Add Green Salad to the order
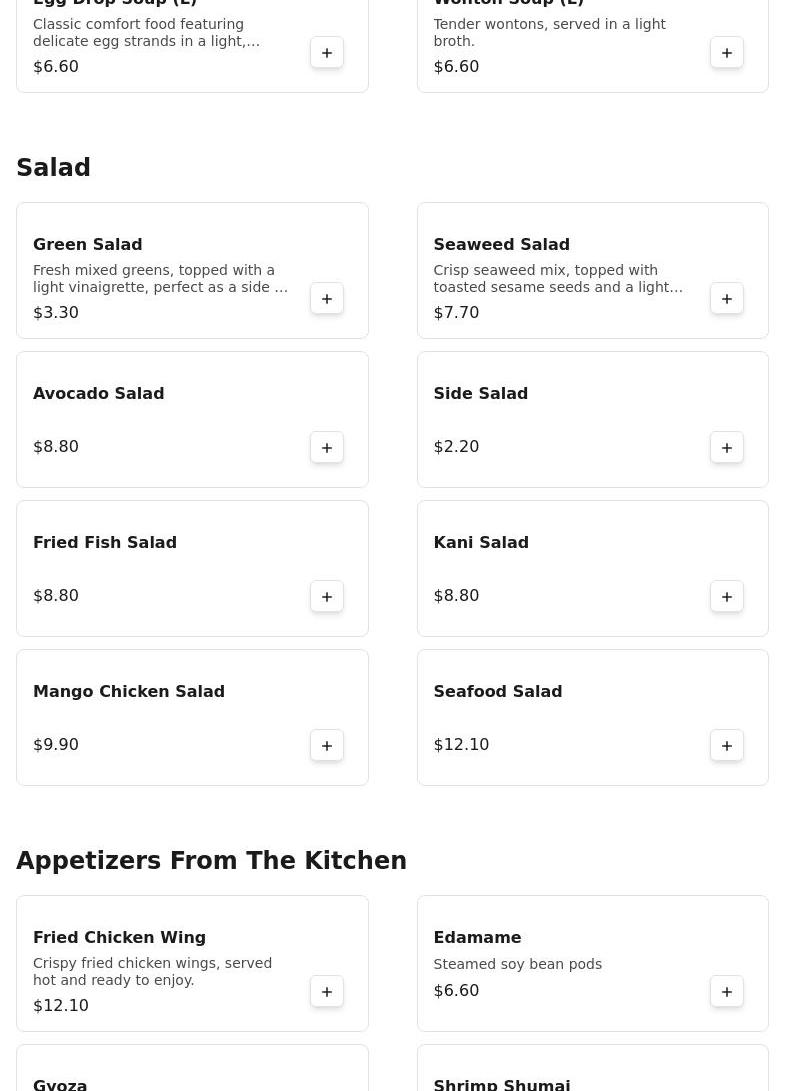Image resolution: width=785 pixels, height=1091 pixels. tap(326, 298)
